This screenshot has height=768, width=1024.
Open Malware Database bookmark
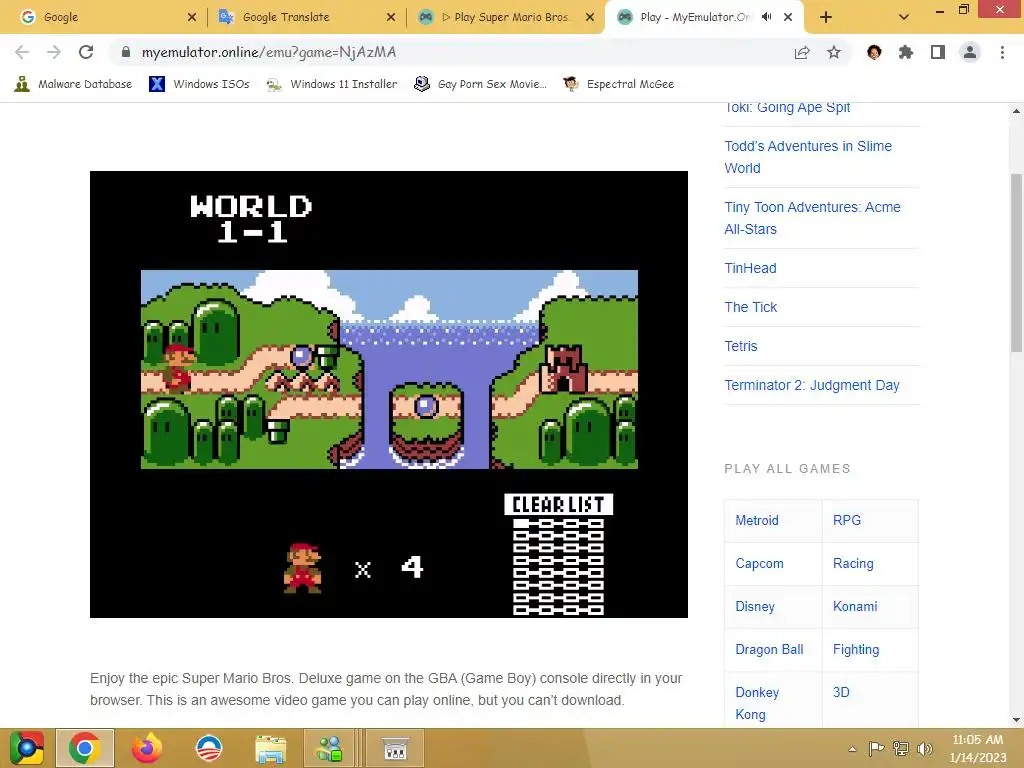73,84
